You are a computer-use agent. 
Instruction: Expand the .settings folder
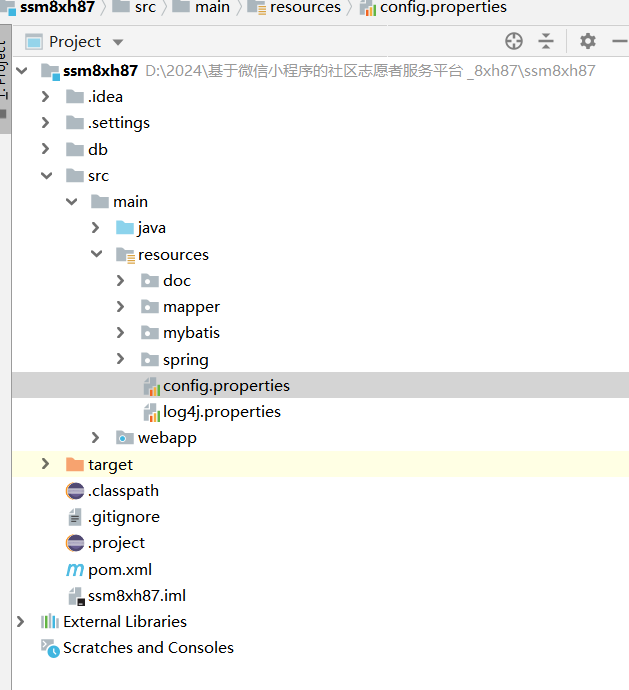pyautogui.click(x=45, y=123)
